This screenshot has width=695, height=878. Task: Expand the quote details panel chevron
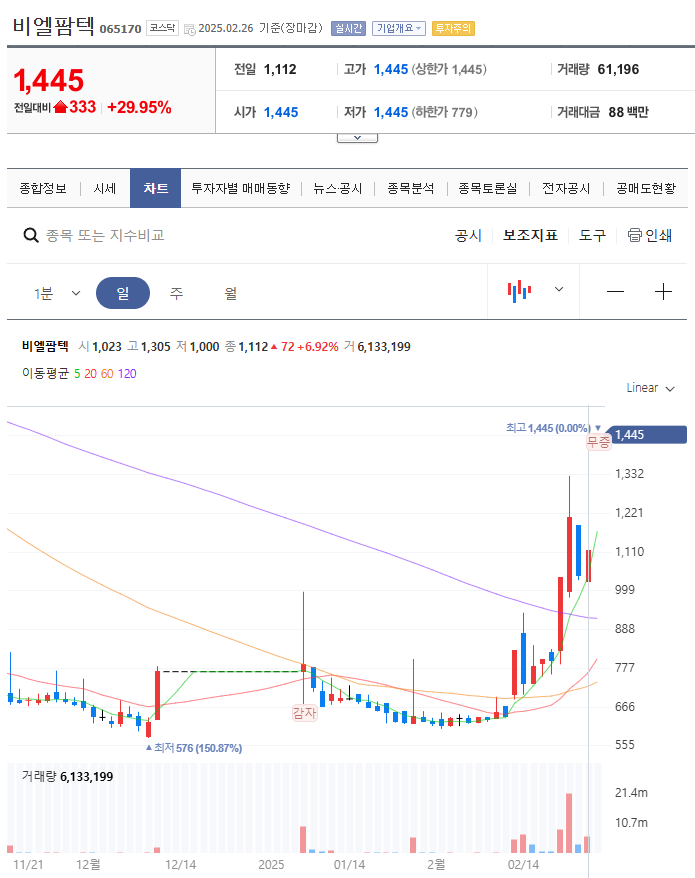pyautogui.click(x=357, y=138)
